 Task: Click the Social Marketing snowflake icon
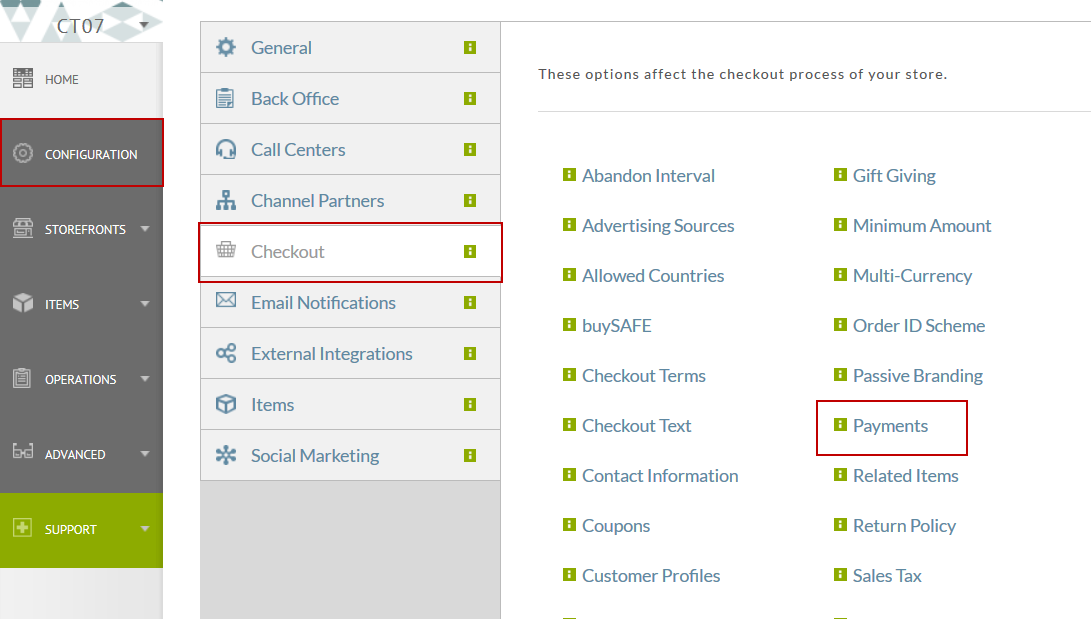(x=225, y=456)
